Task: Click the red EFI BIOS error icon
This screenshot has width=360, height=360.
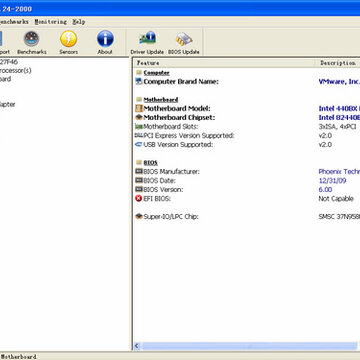Action: pos(139,198)
